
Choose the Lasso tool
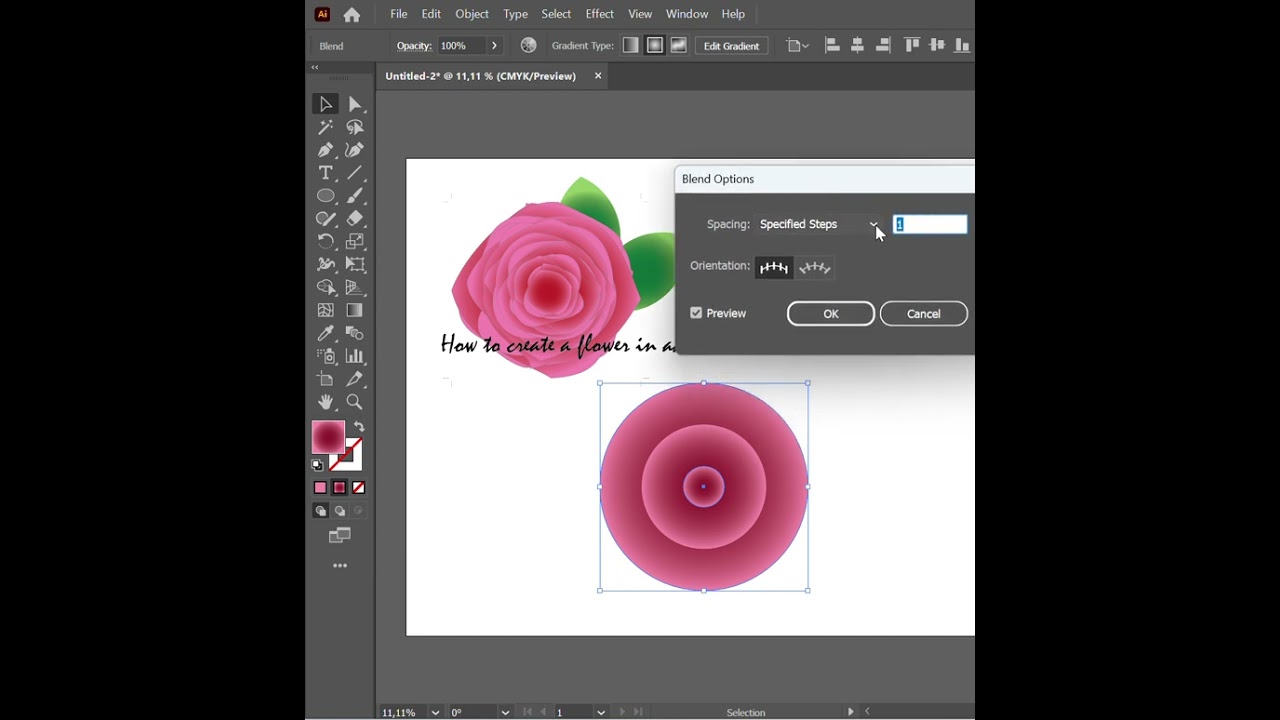(355, 127)
